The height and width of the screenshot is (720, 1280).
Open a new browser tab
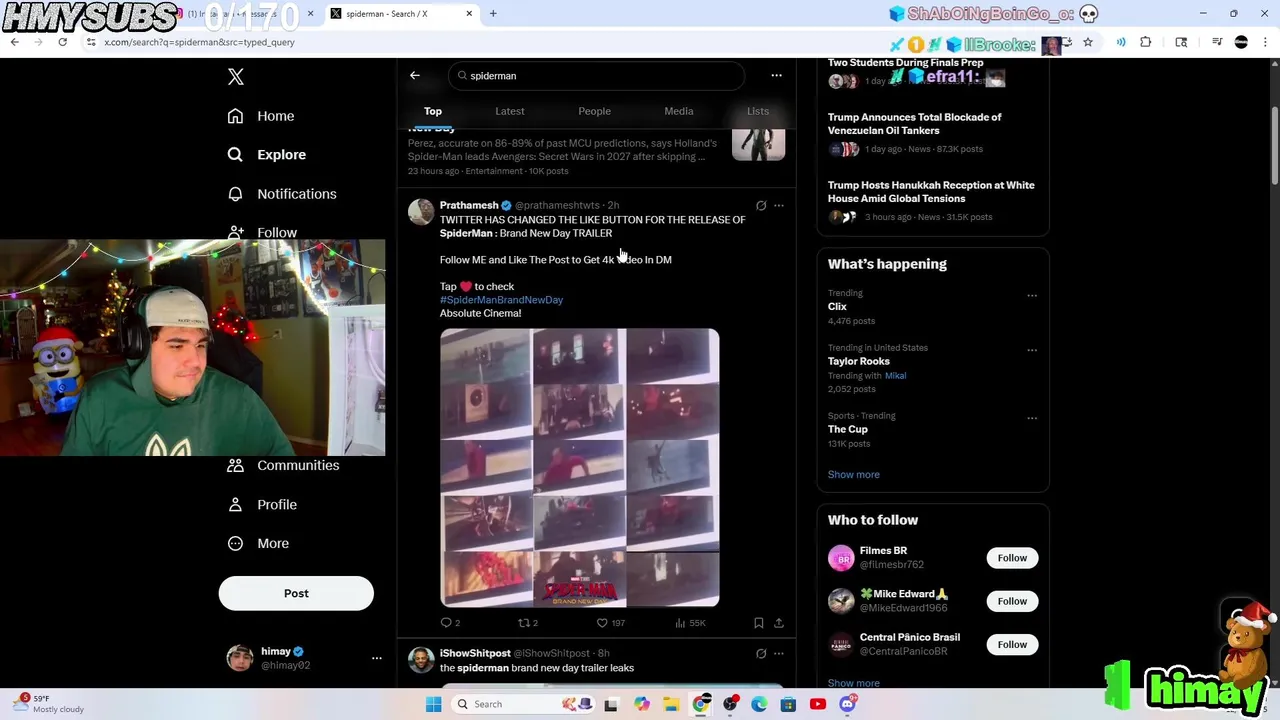click(493, 14)
